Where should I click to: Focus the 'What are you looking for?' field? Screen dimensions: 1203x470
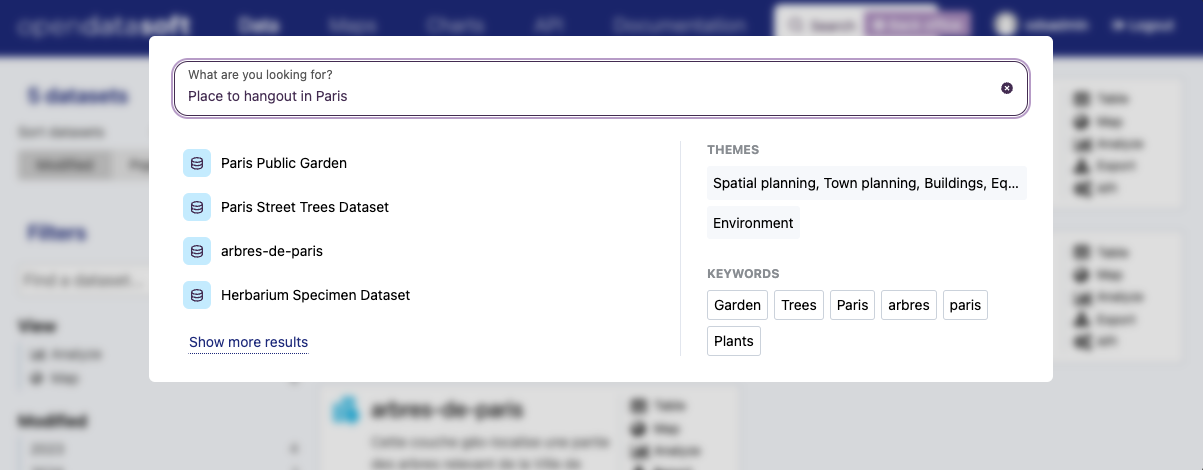pos(588,96)
